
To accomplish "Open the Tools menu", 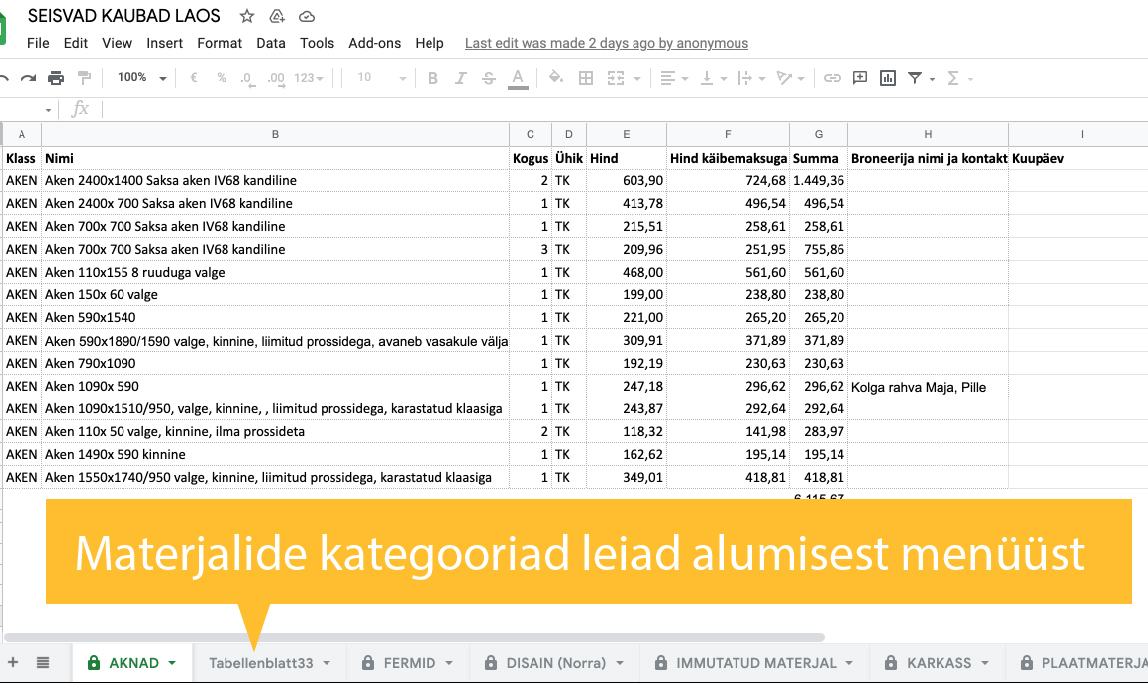I will click(316, 43).
